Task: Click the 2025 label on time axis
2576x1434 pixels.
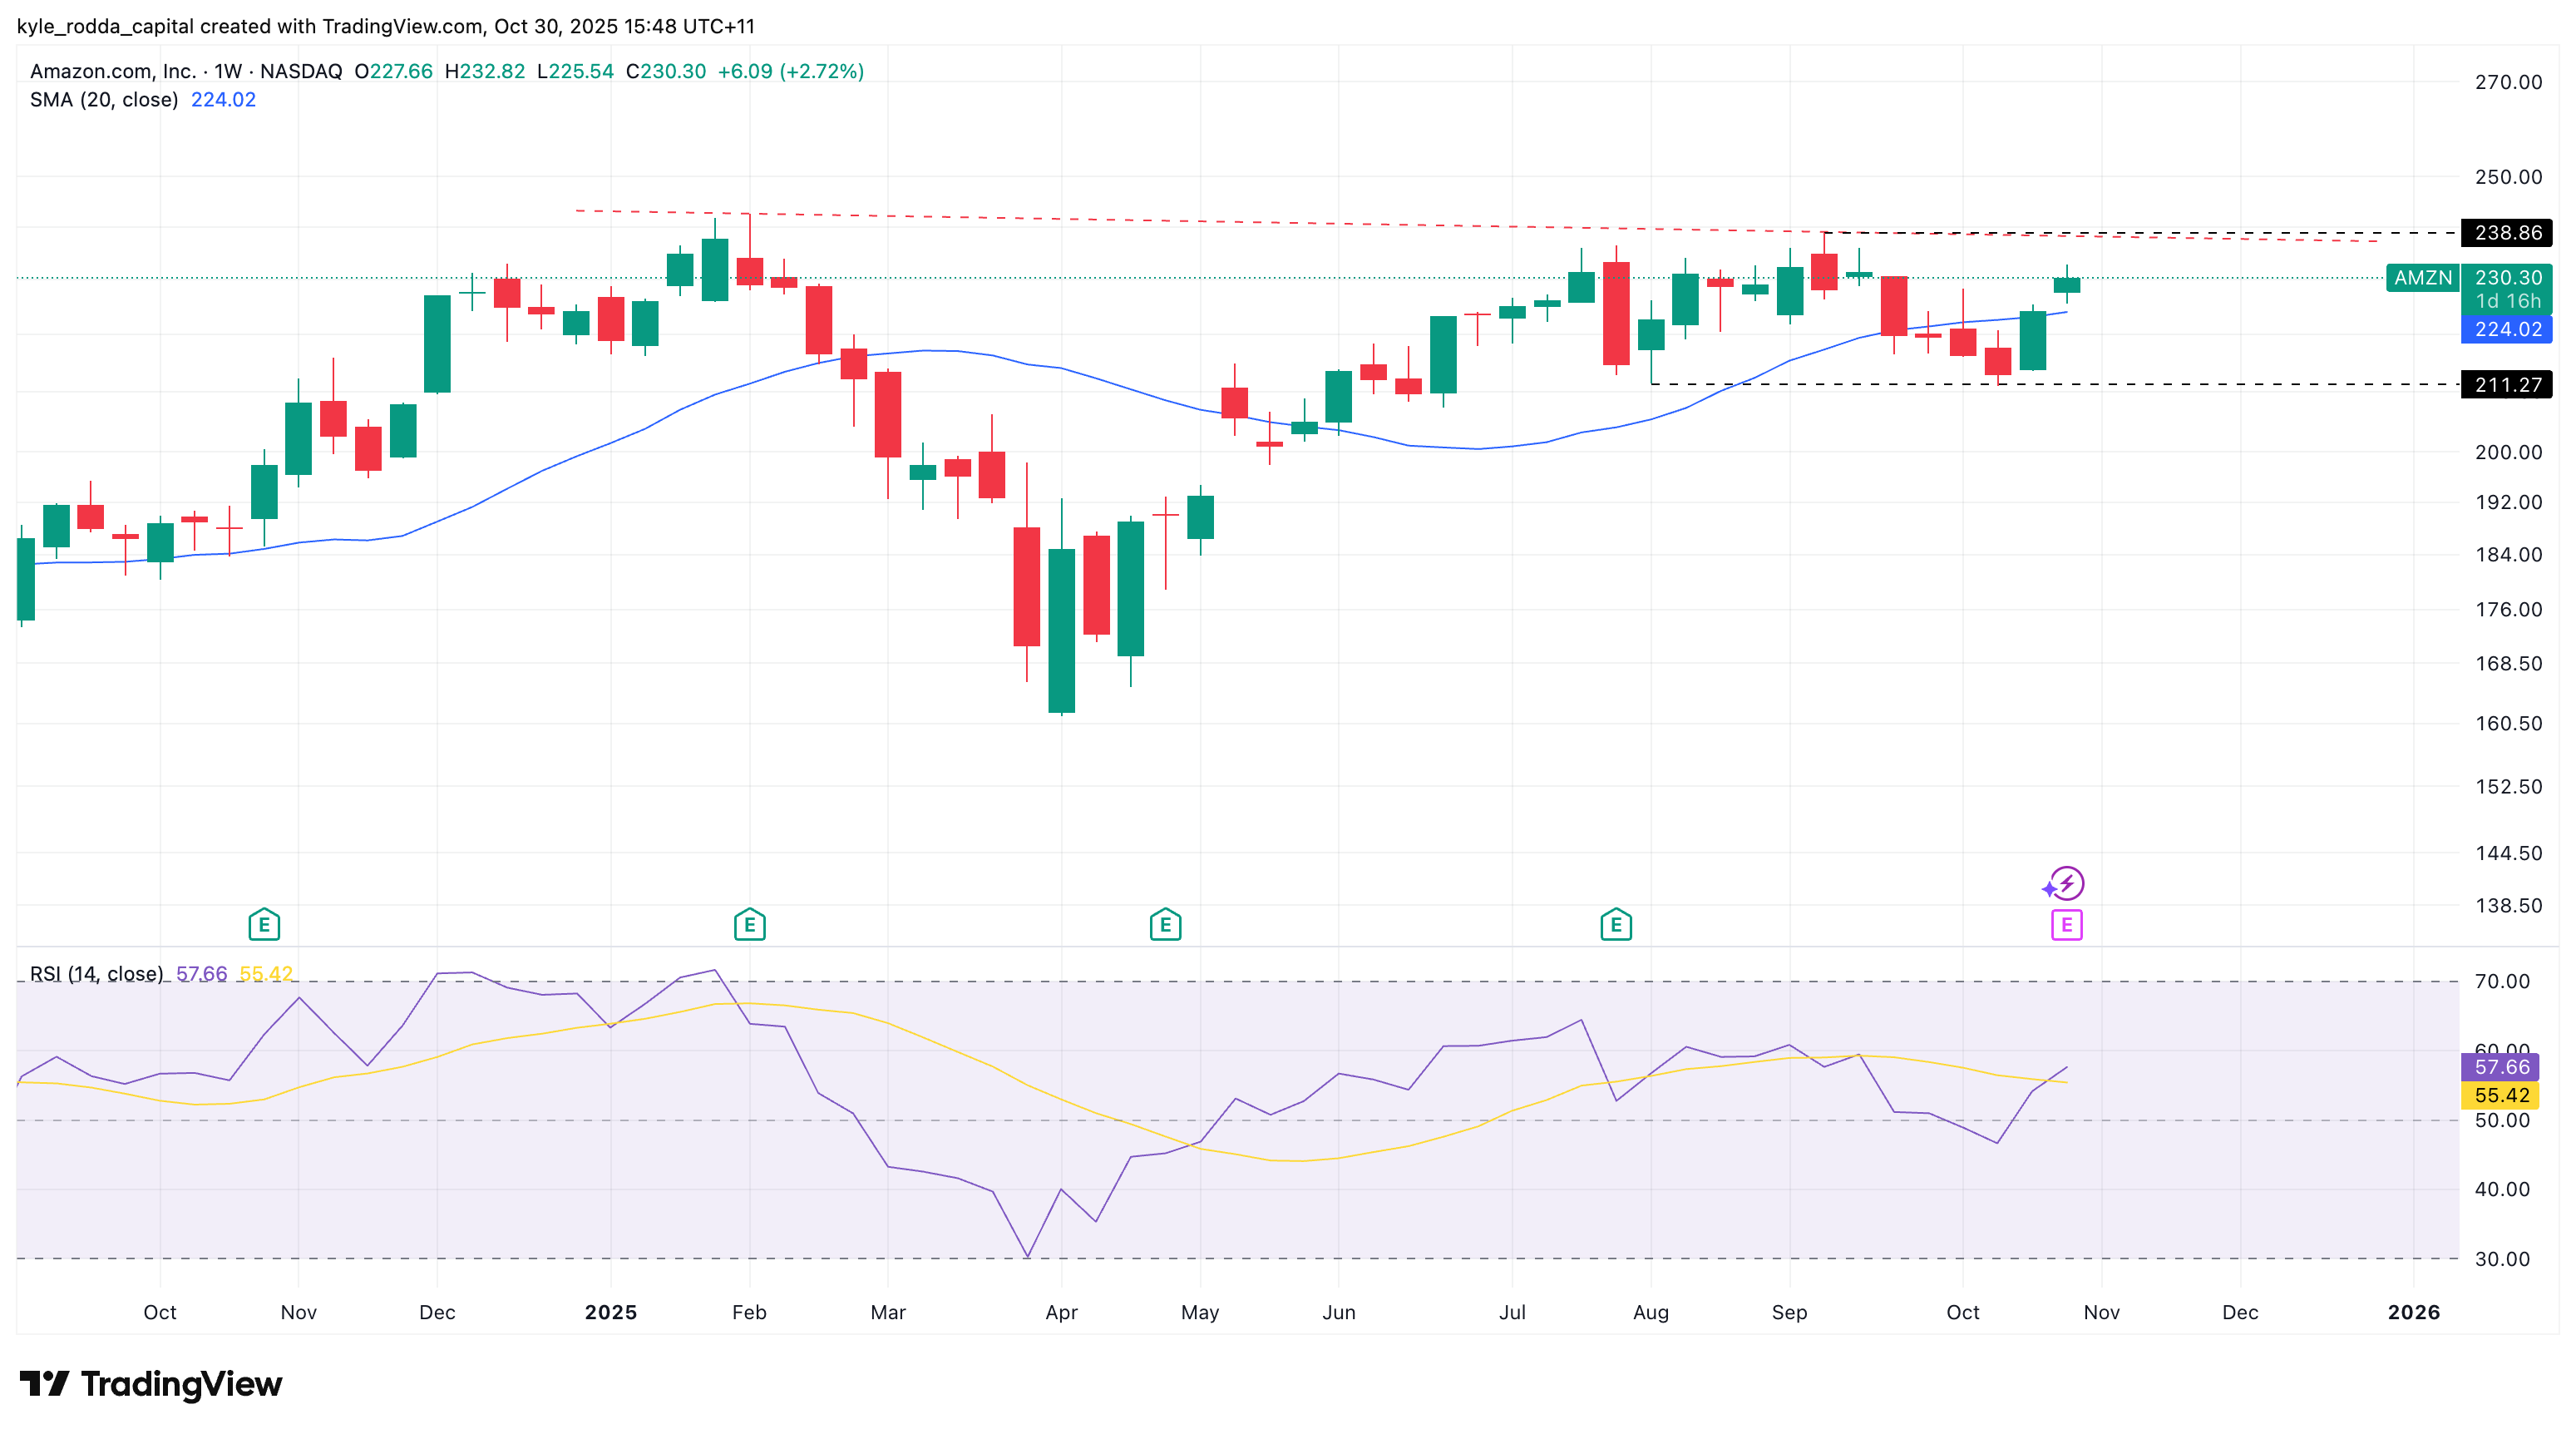Action: [610, 1312]
